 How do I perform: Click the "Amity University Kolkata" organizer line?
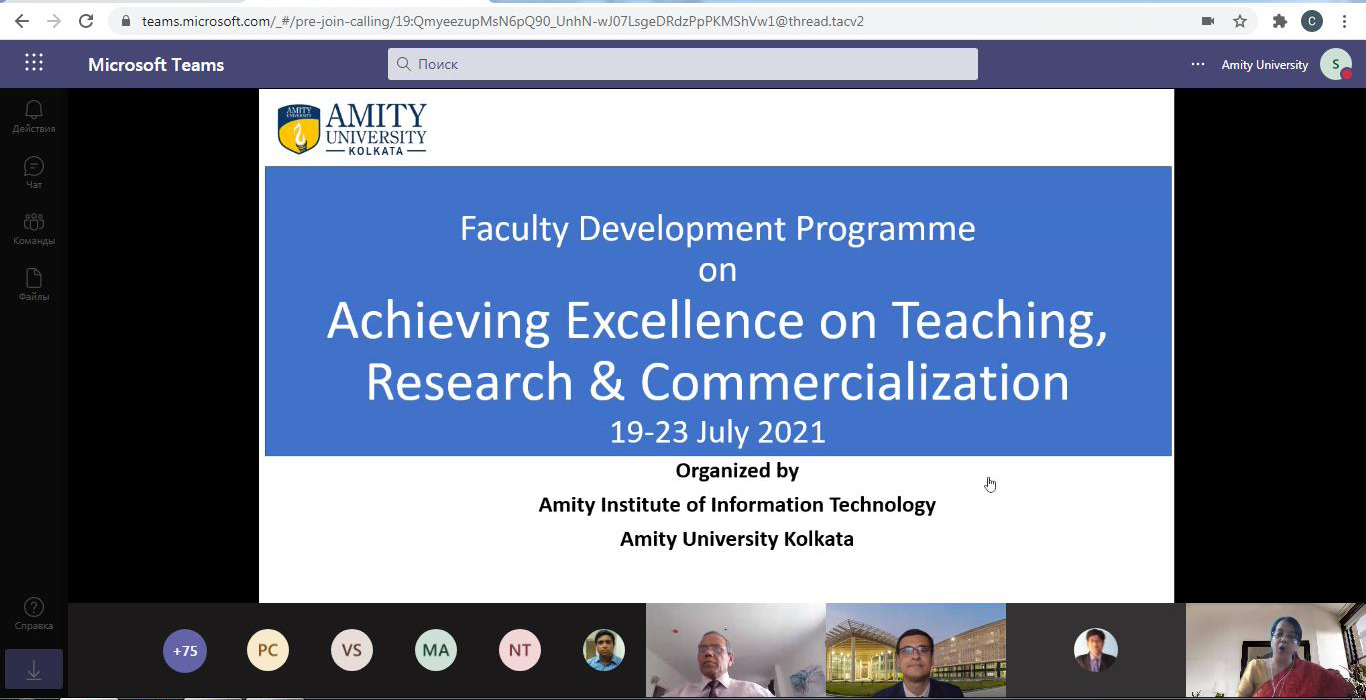pyautogui.click(x=737, y=539)
